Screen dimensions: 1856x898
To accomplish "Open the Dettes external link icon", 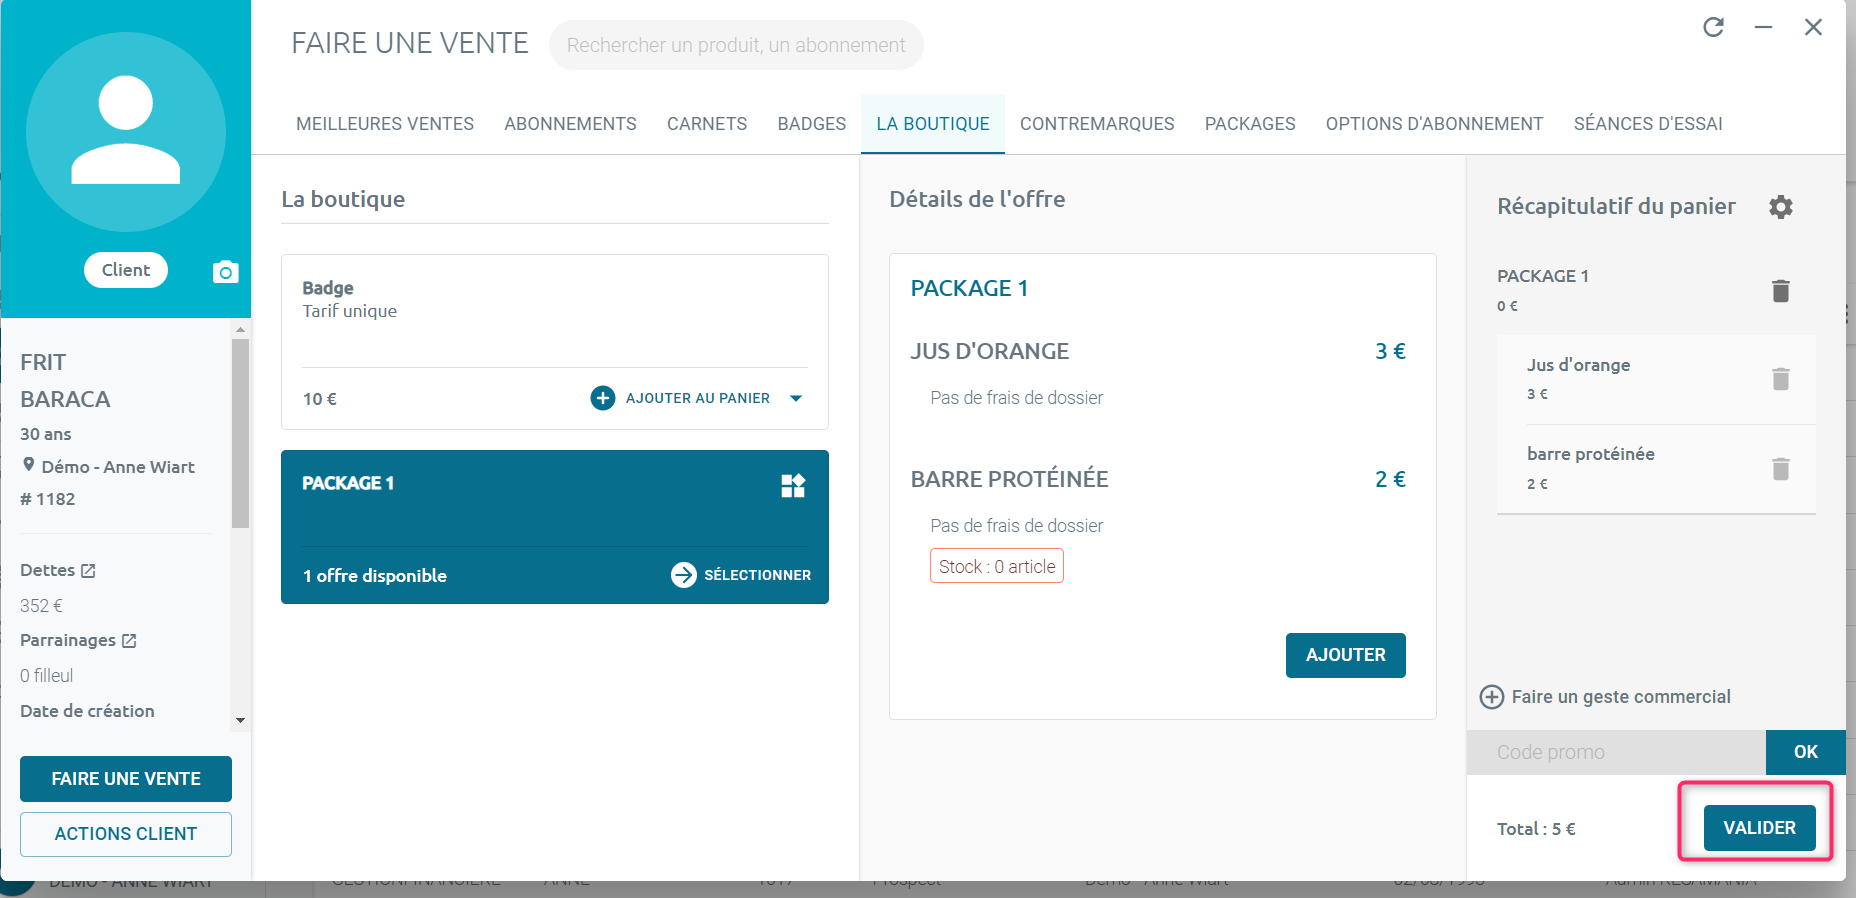I will [x=88, y=571].
